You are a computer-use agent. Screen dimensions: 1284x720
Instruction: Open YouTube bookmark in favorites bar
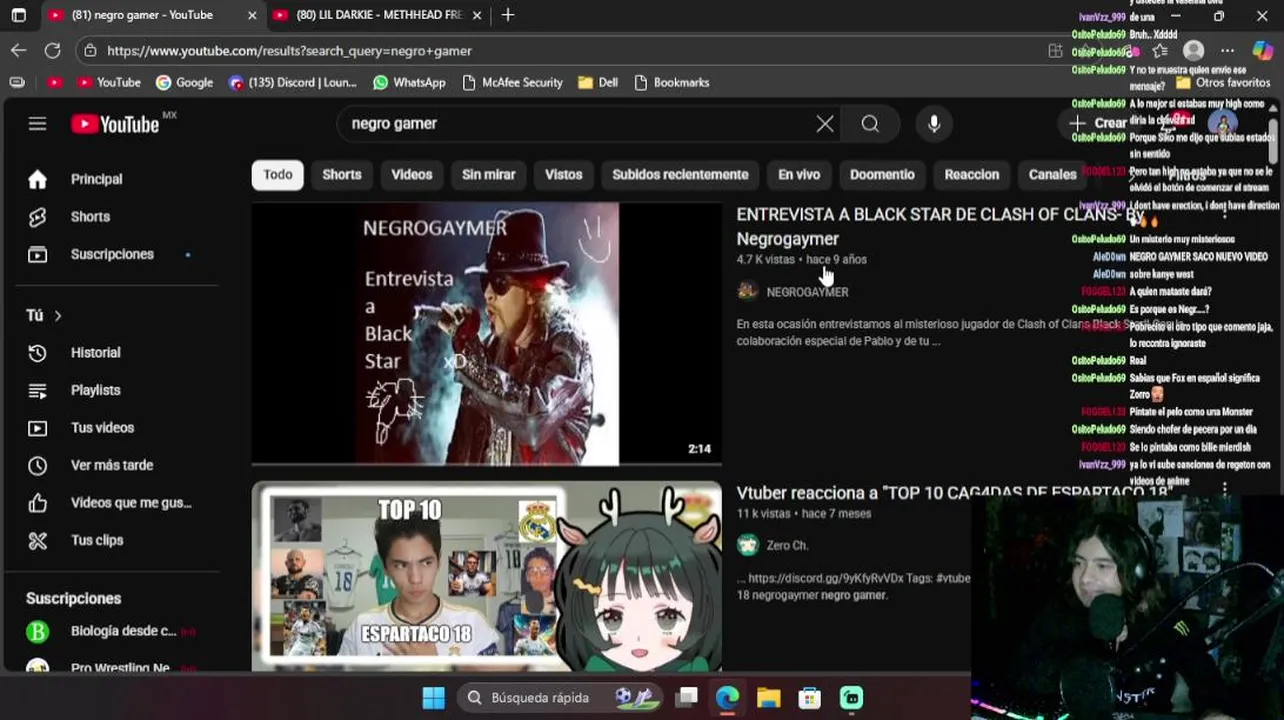(x=109, y=83)
